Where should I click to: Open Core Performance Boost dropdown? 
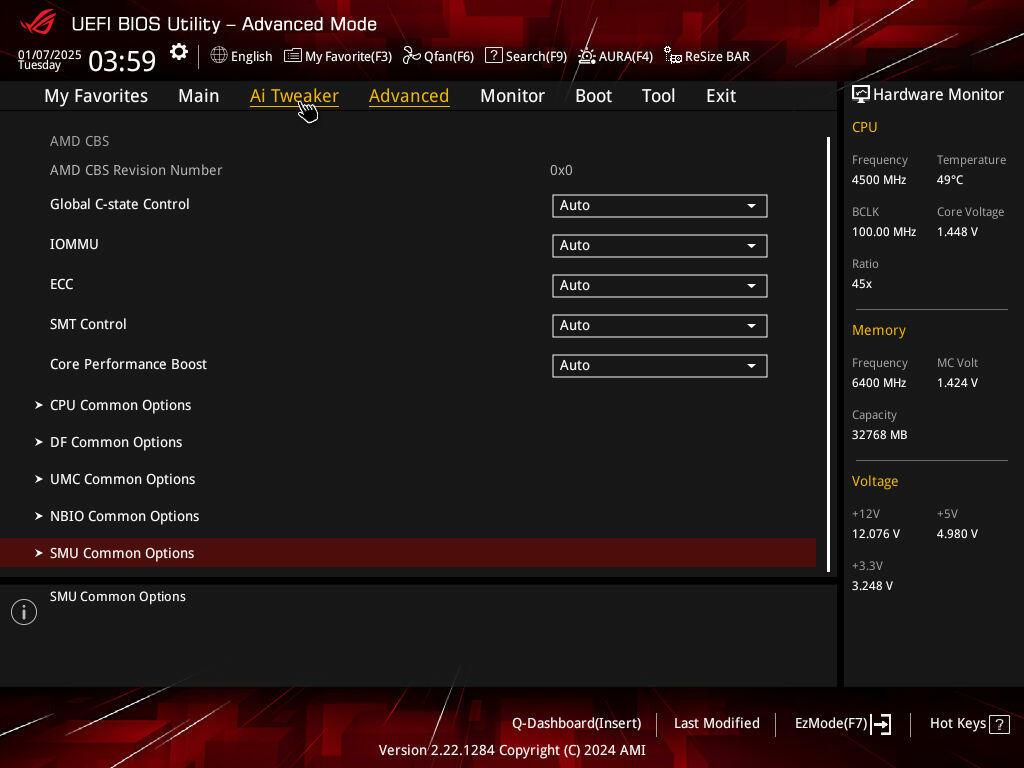[660, 366]
